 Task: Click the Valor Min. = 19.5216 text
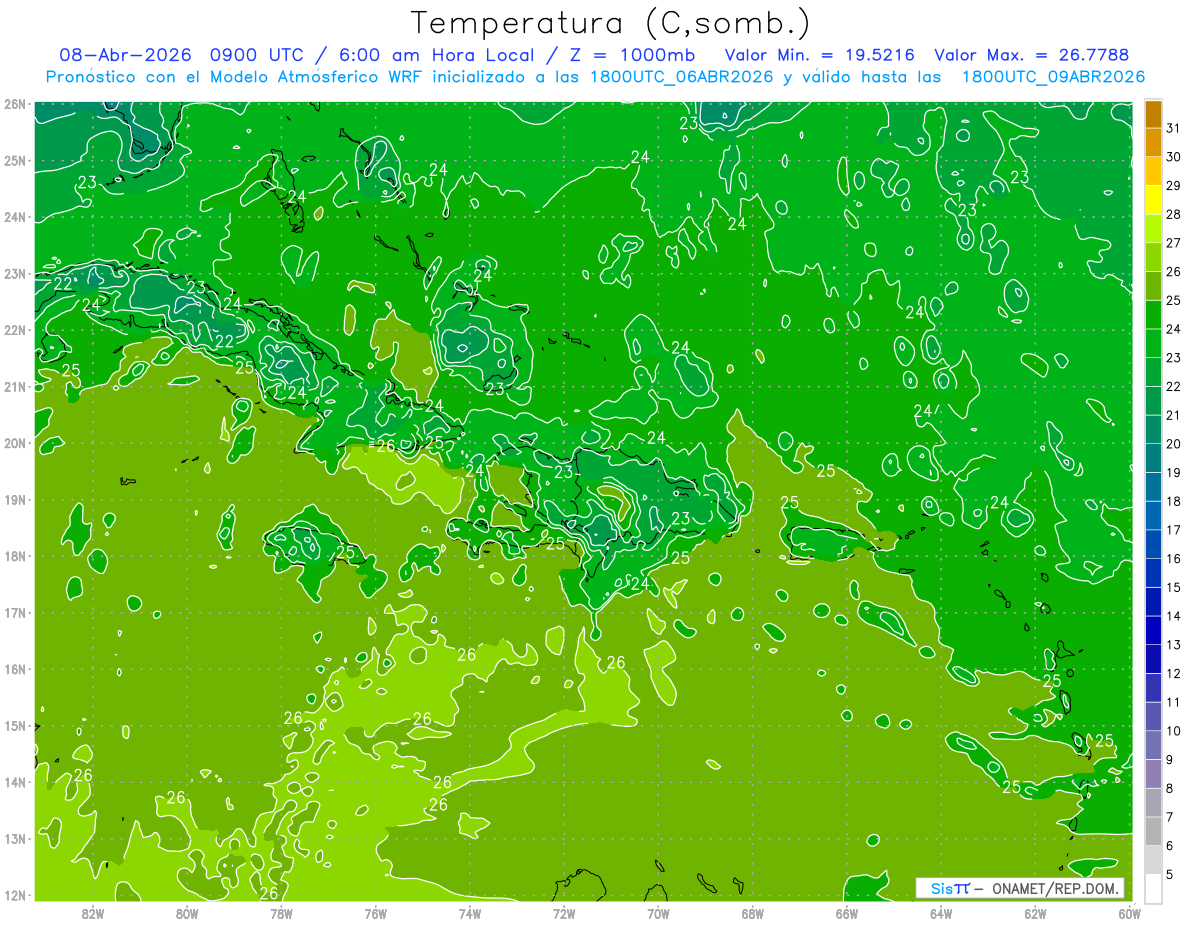820,55
